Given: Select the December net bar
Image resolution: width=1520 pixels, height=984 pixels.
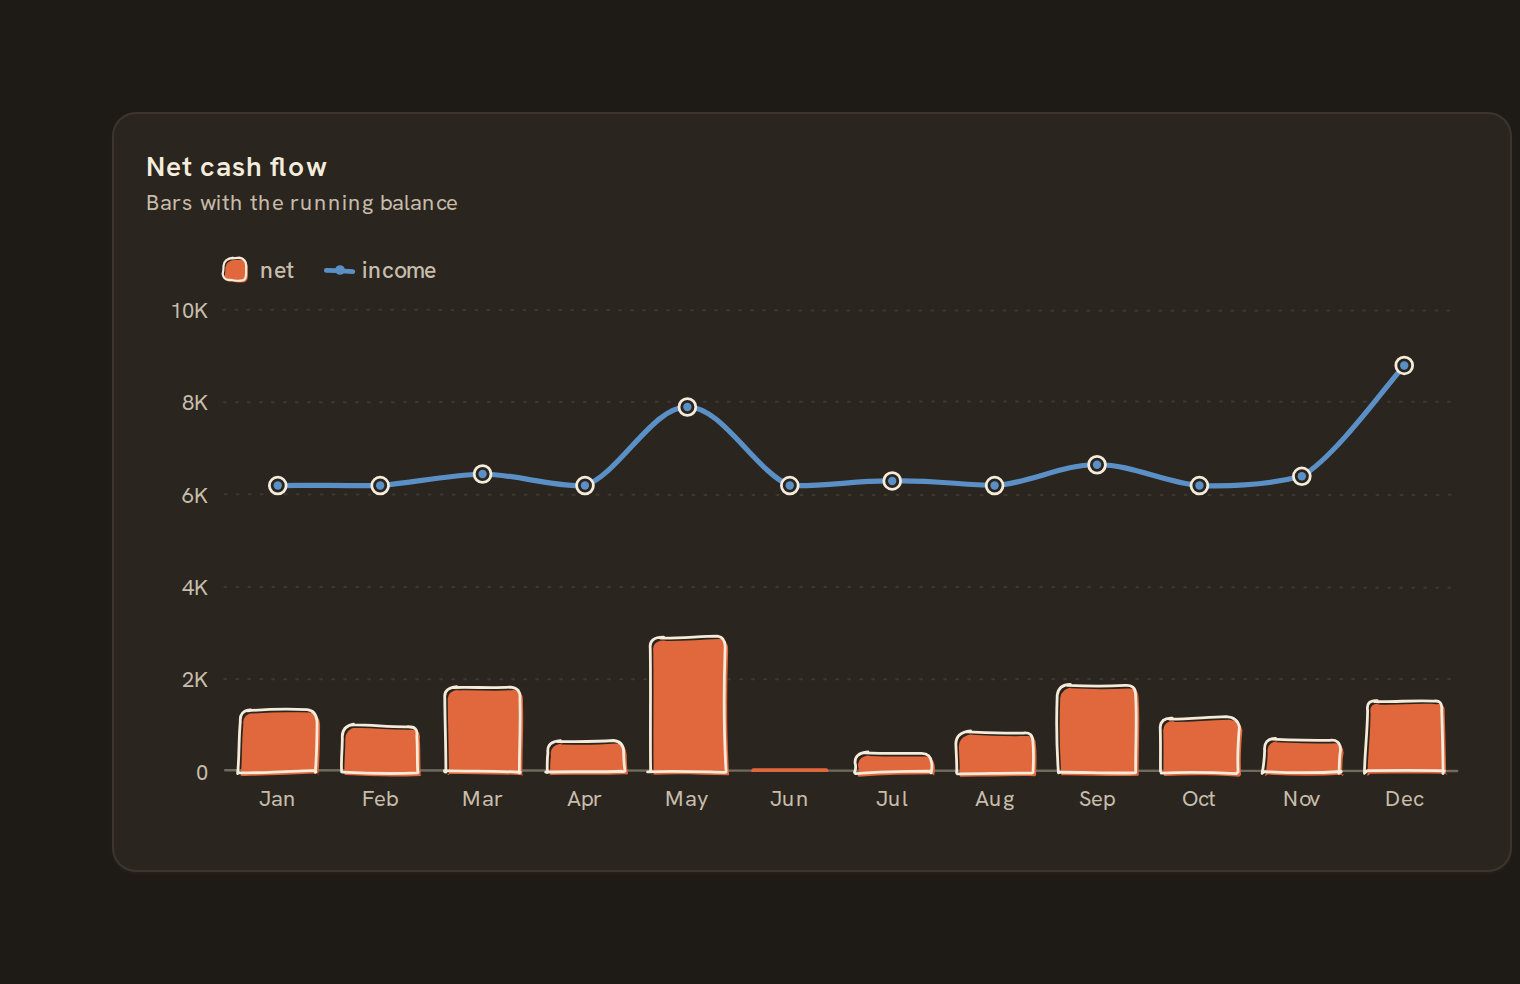Looking at the screenshot, I should point(1405,737).
